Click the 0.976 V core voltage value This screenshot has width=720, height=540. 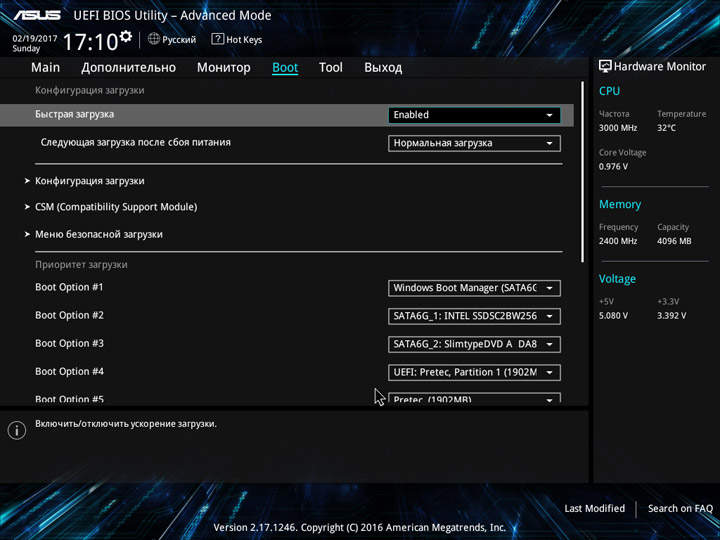point(613,167)
